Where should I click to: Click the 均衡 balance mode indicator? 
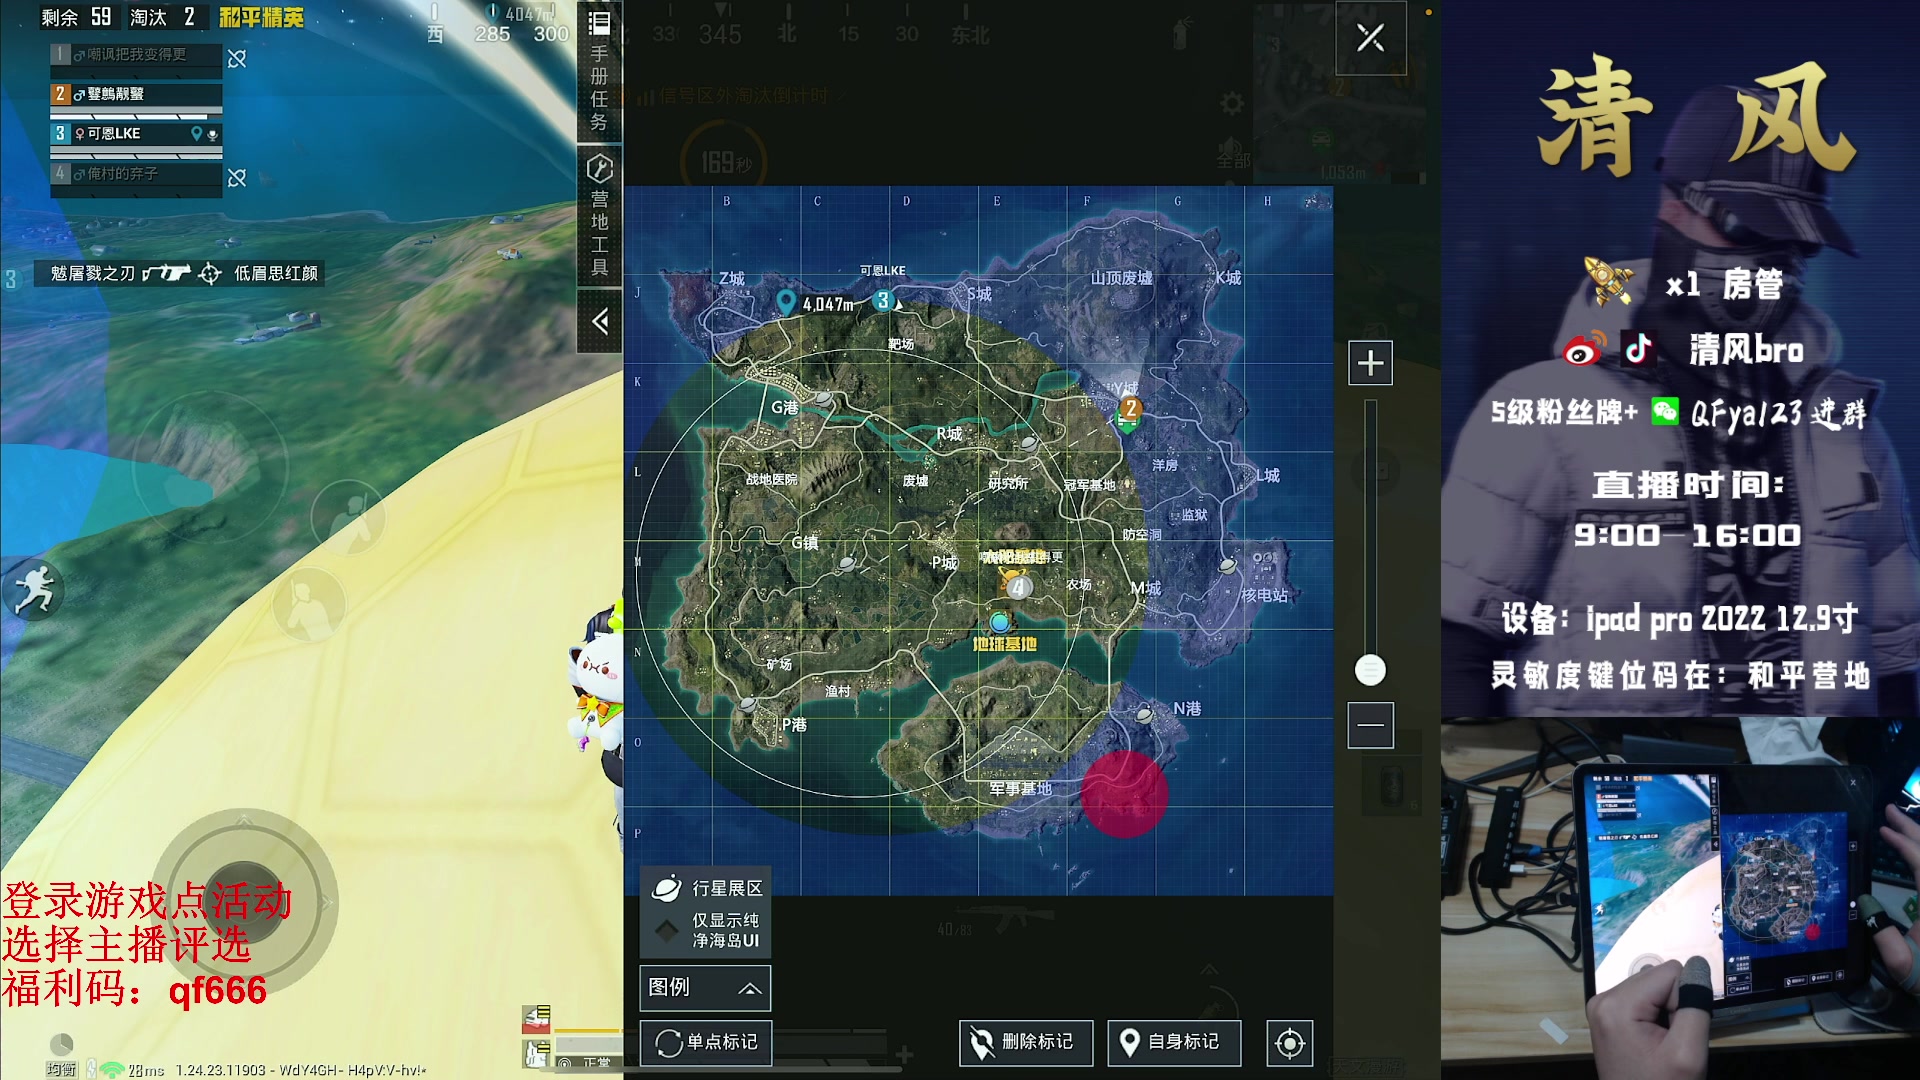(x=61, y=1069)
